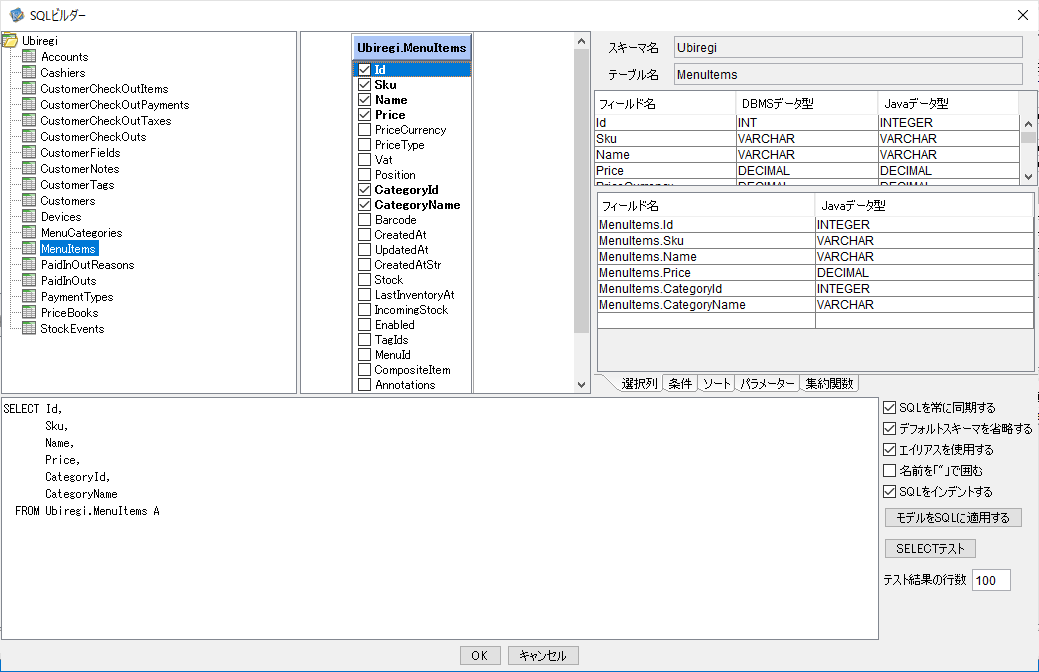Viewport: 1039px width, 672px height.
Task: Click the DBMSデータ型 column header
Action: point(806,103)
